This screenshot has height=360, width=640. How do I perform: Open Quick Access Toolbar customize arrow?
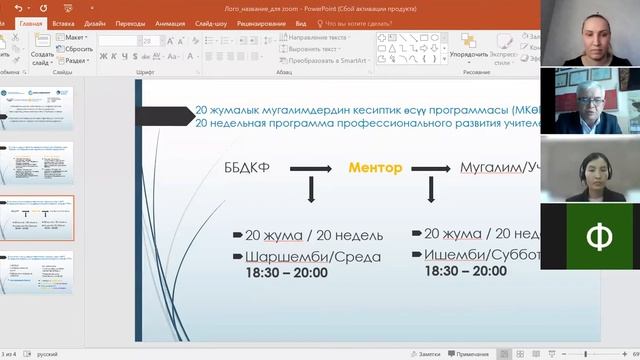point(92,8)
